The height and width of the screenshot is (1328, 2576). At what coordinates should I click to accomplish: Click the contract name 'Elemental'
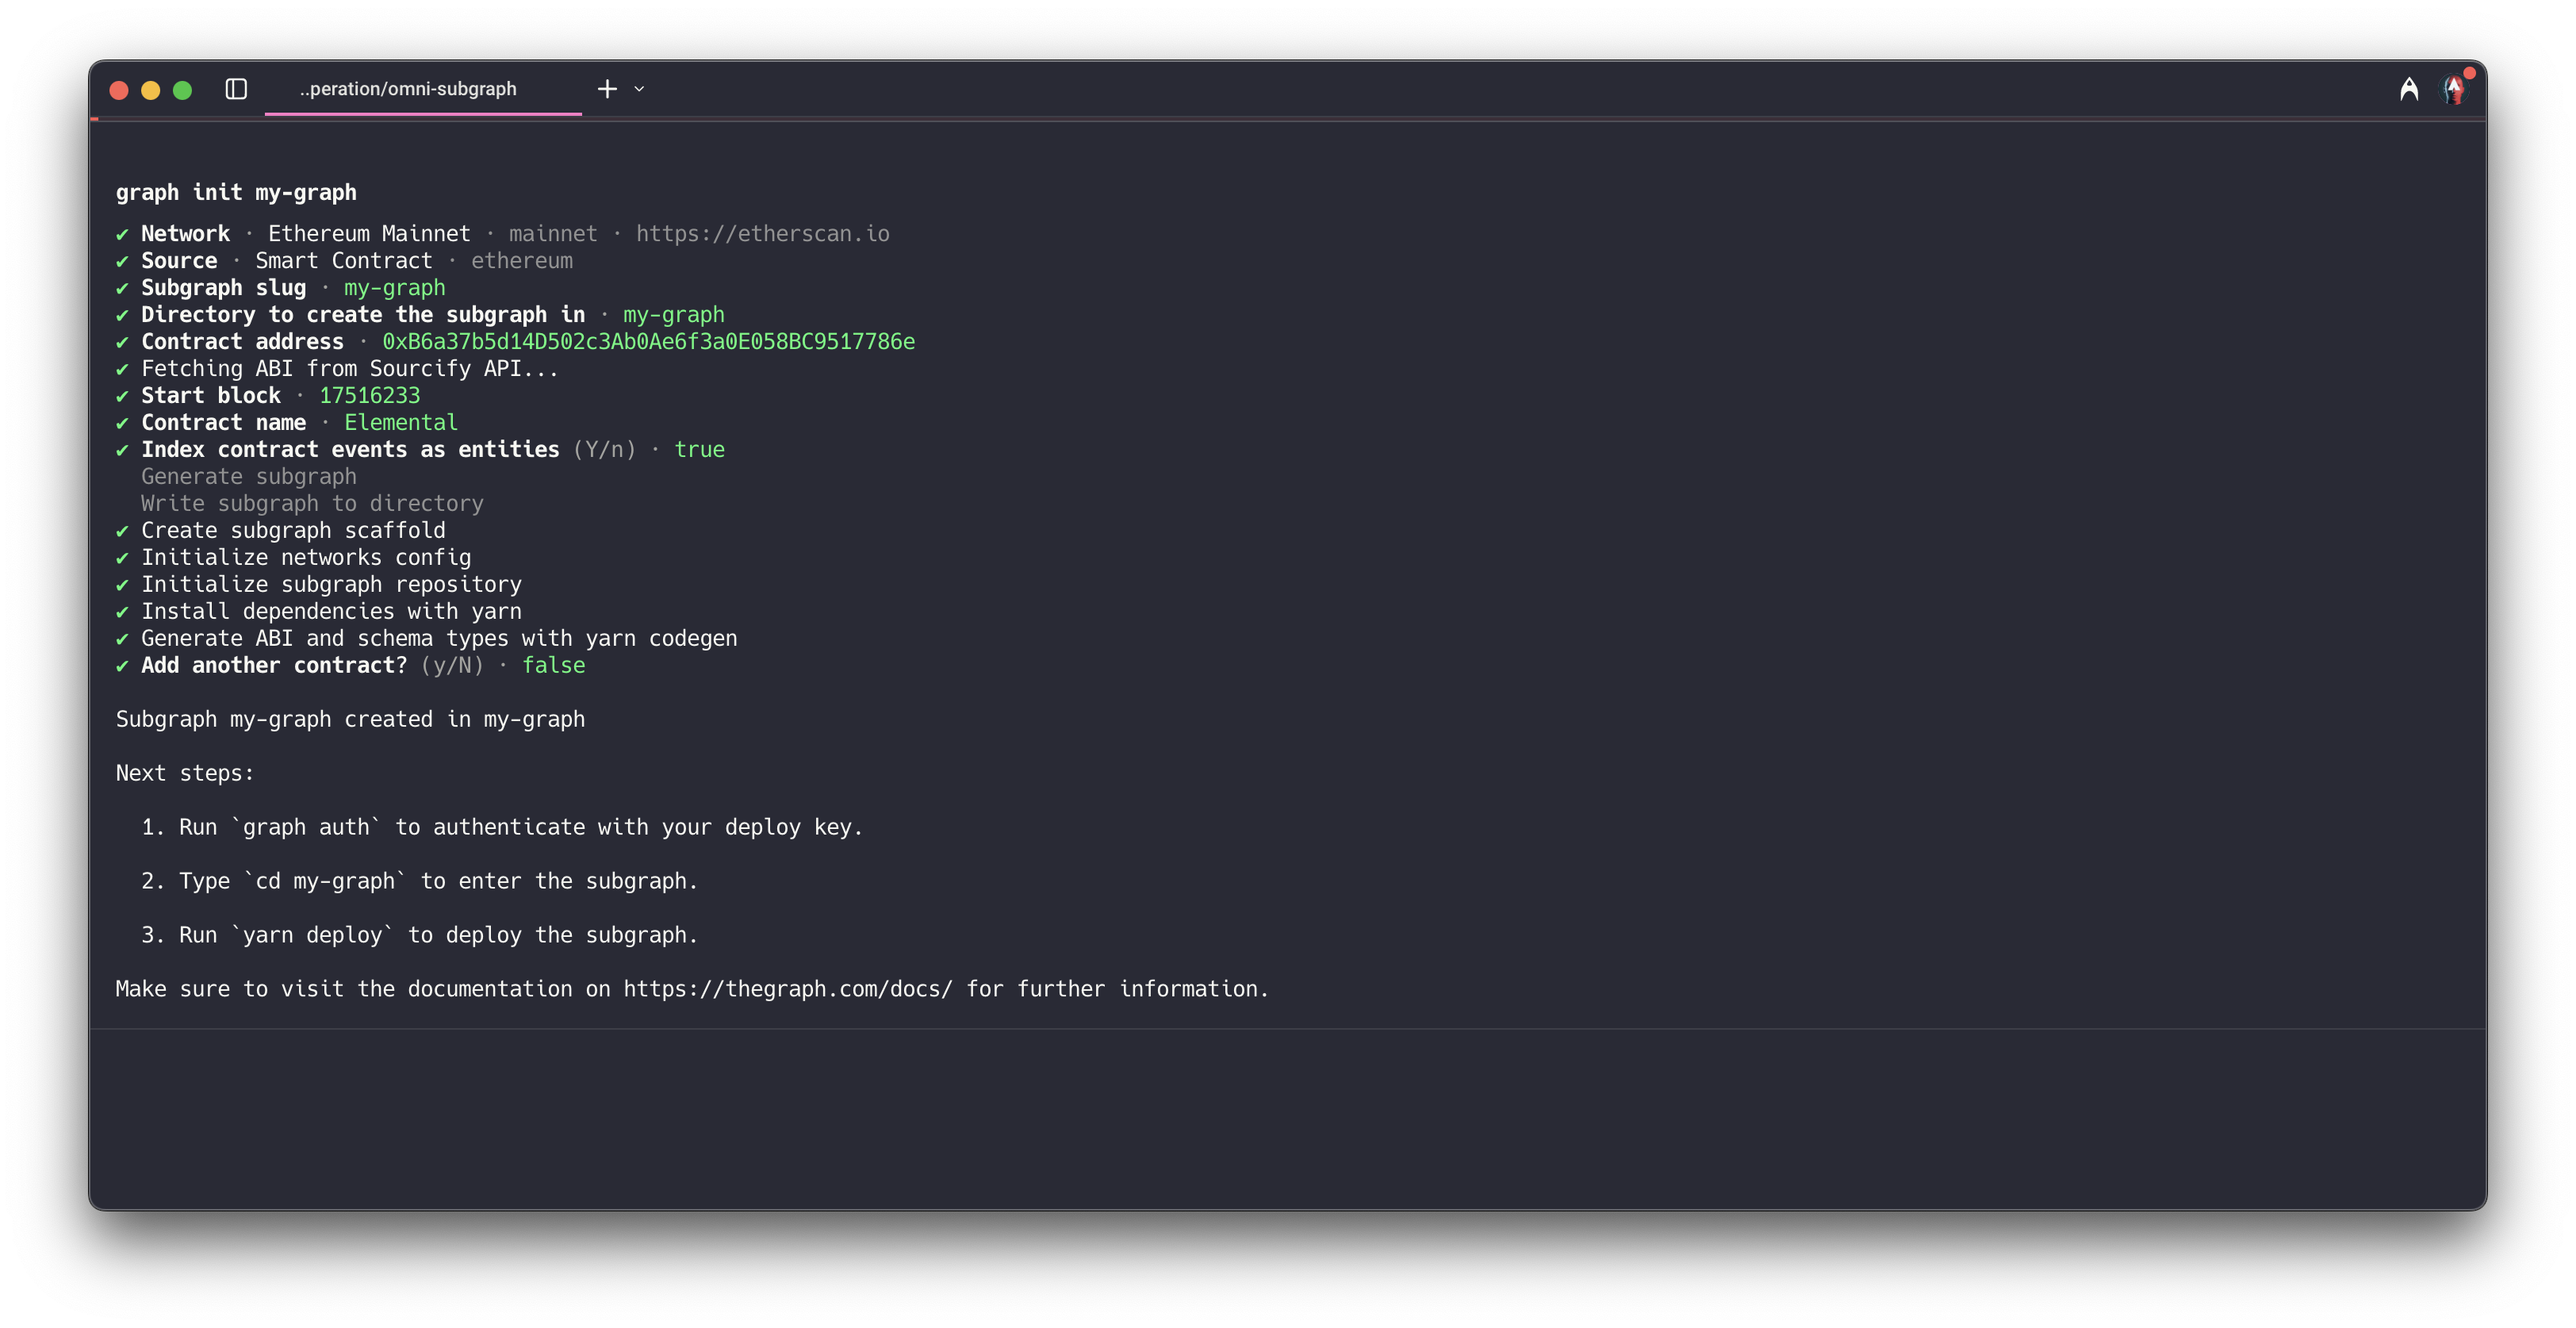tap(401, 422)
